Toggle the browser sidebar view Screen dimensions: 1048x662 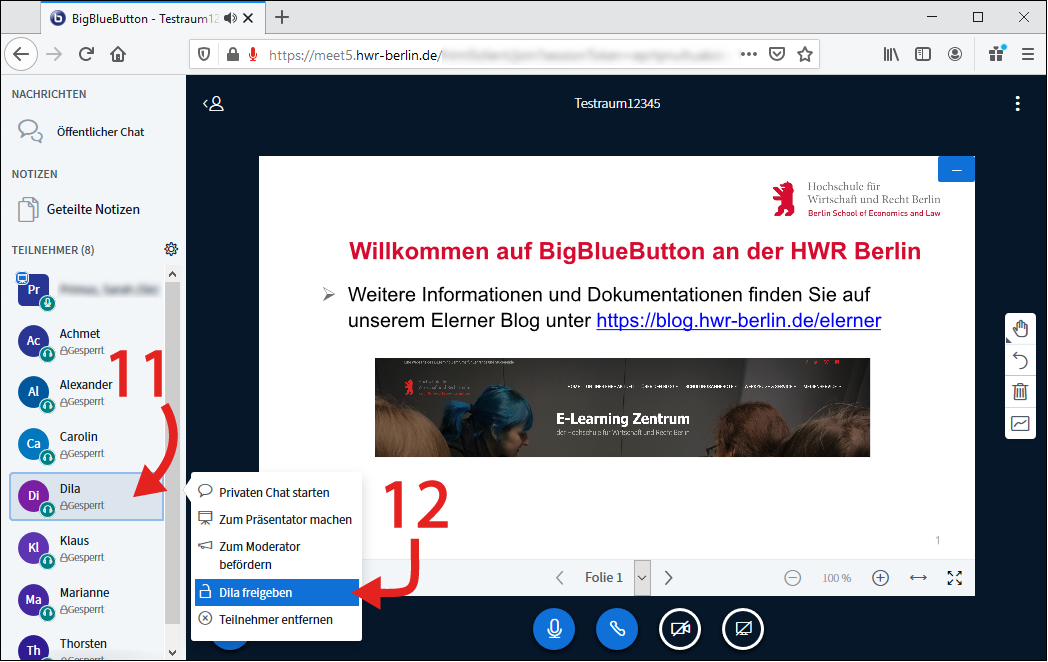923,54
